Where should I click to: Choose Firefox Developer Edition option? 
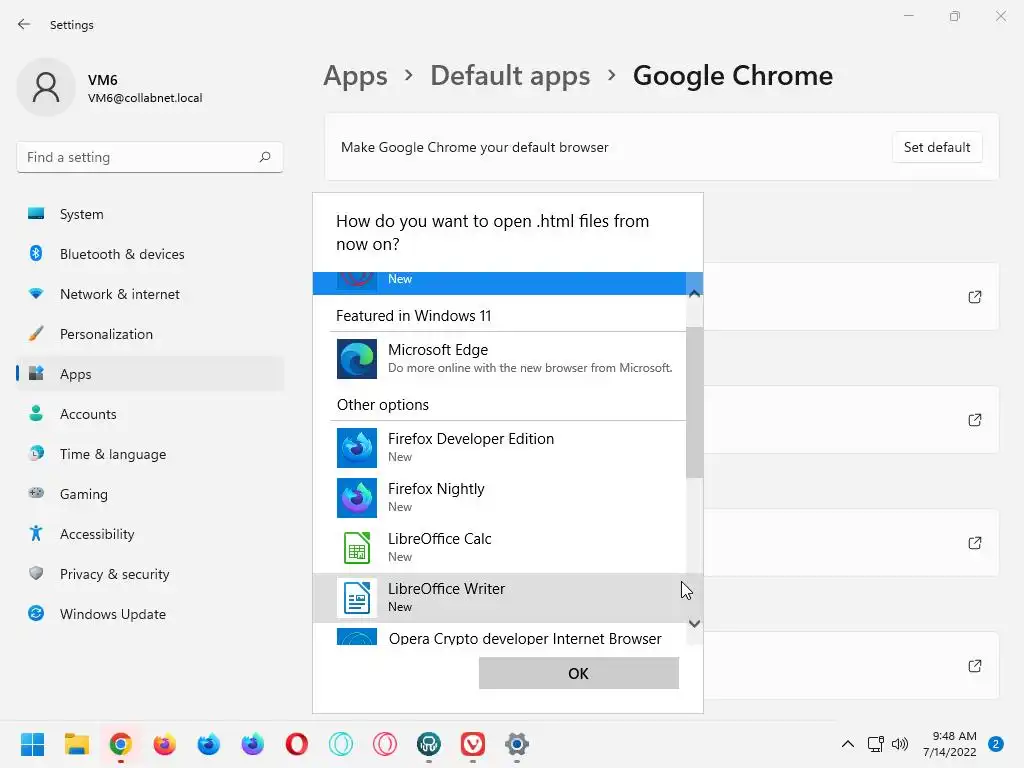click(500, 447)
